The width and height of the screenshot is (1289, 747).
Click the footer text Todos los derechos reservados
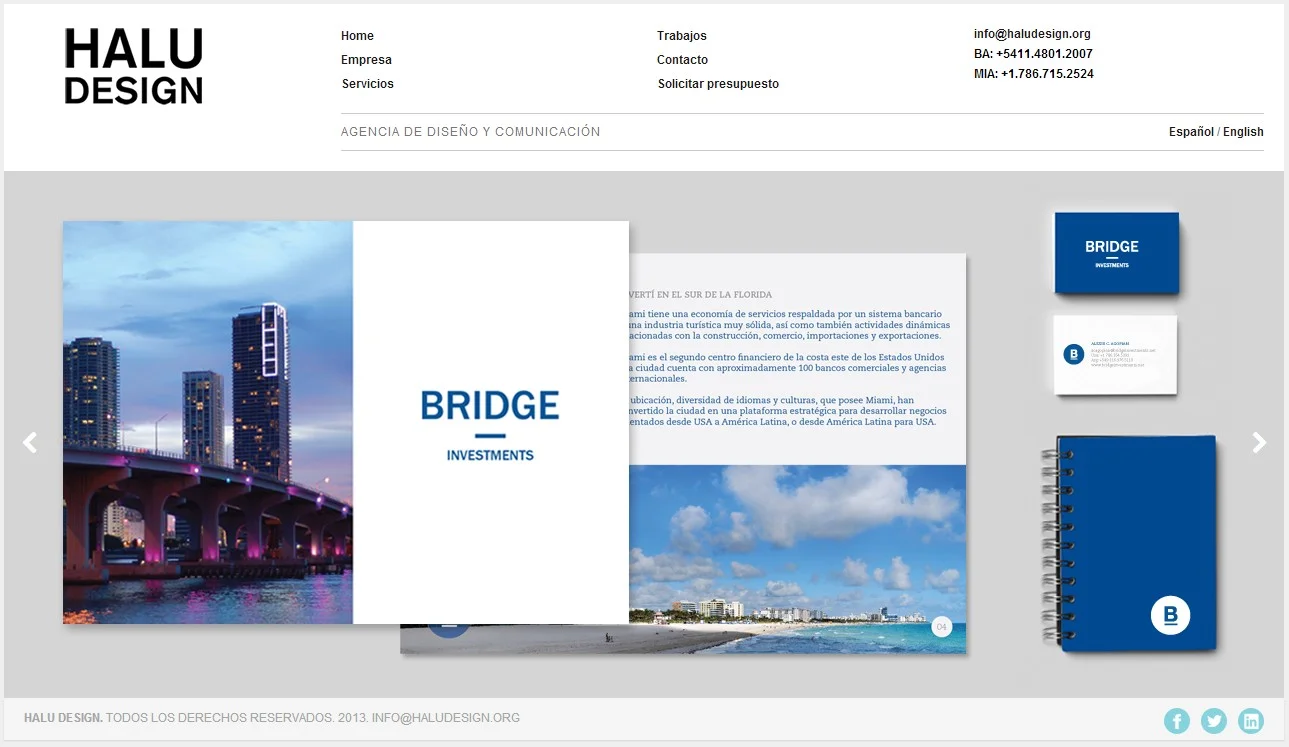220,718
